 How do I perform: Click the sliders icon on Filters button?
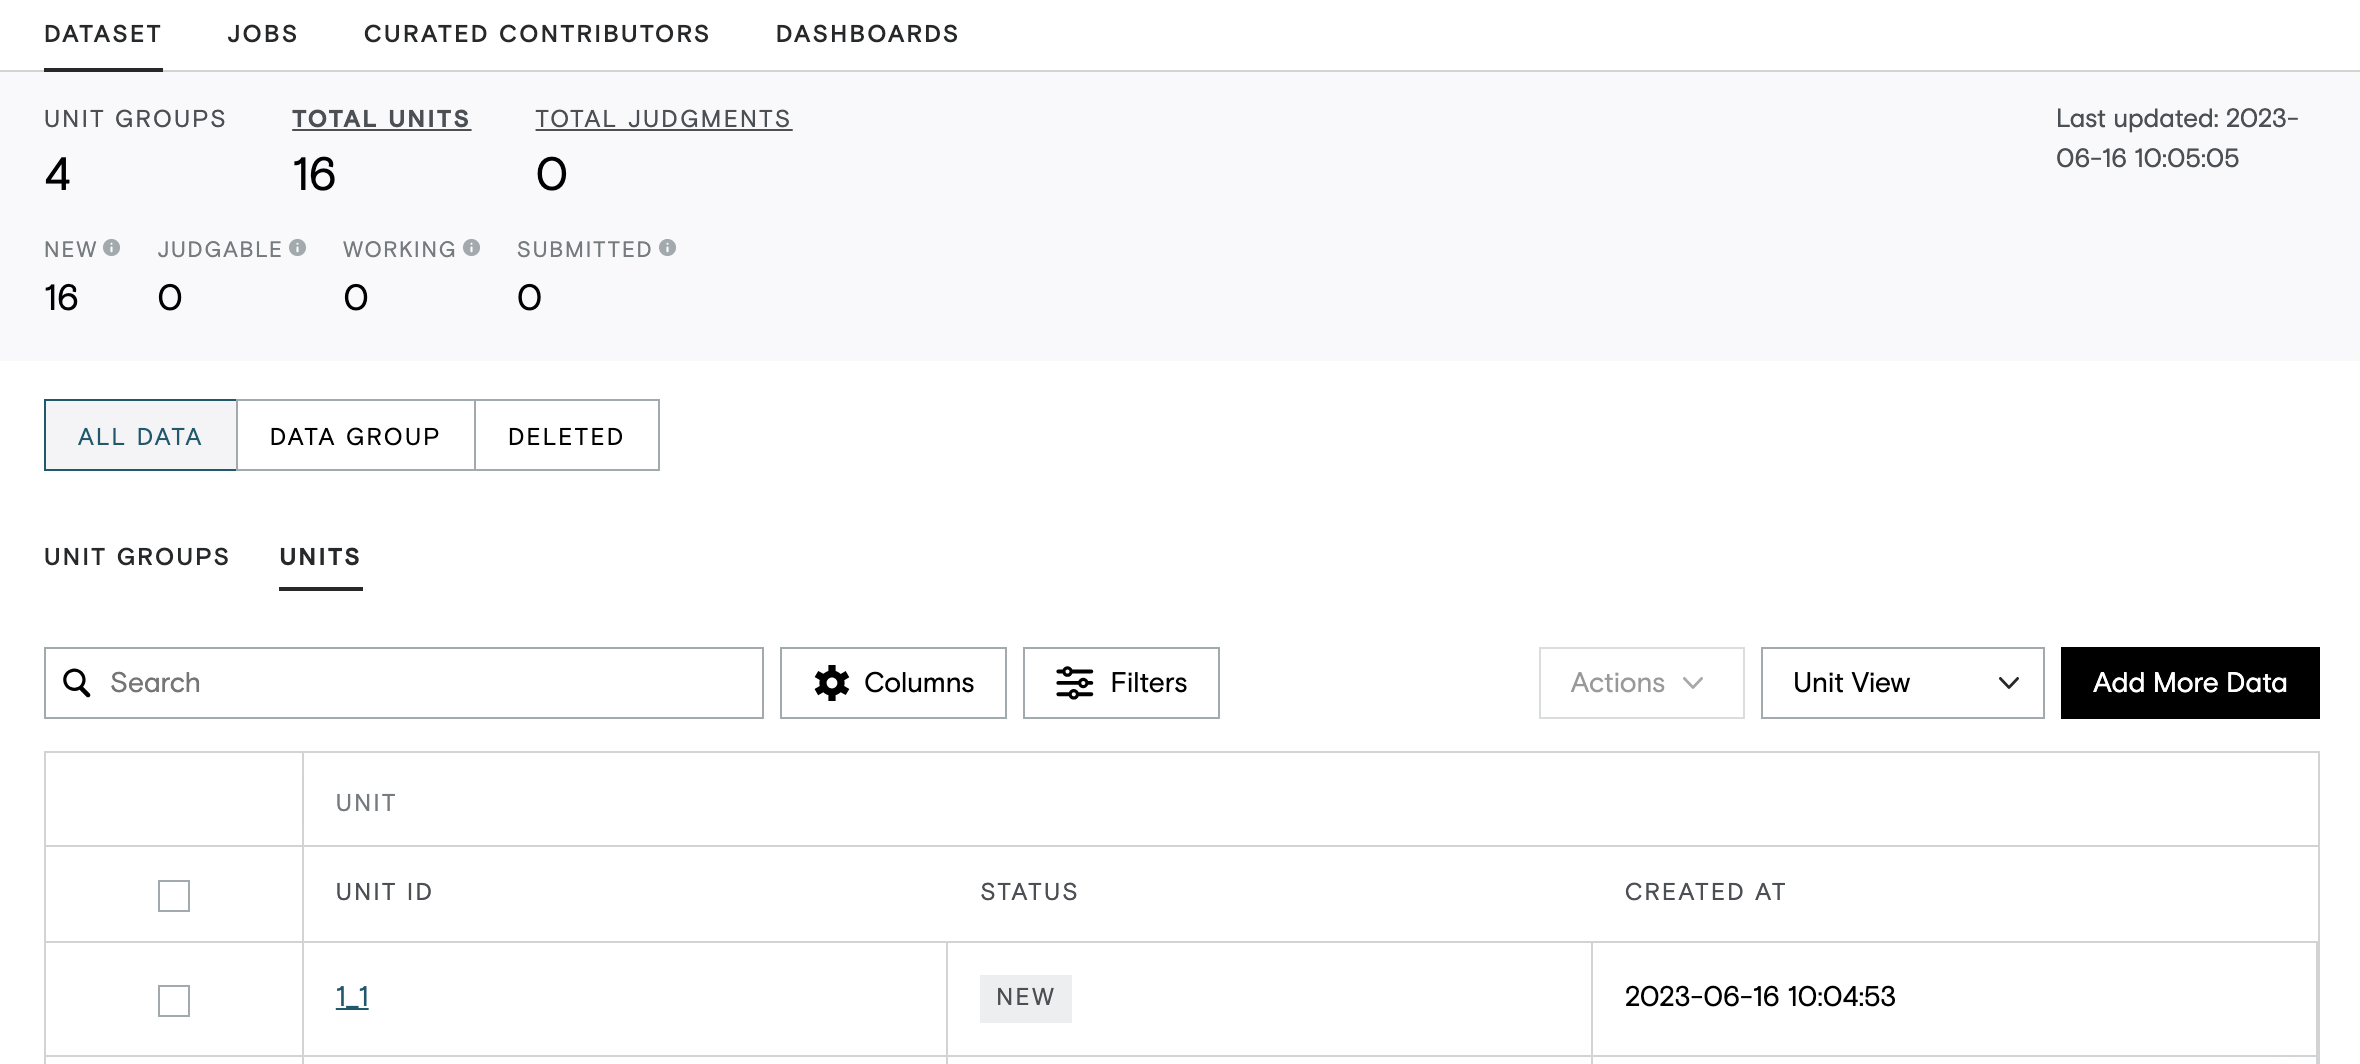pyautogui.click(x=1074, y=683)
